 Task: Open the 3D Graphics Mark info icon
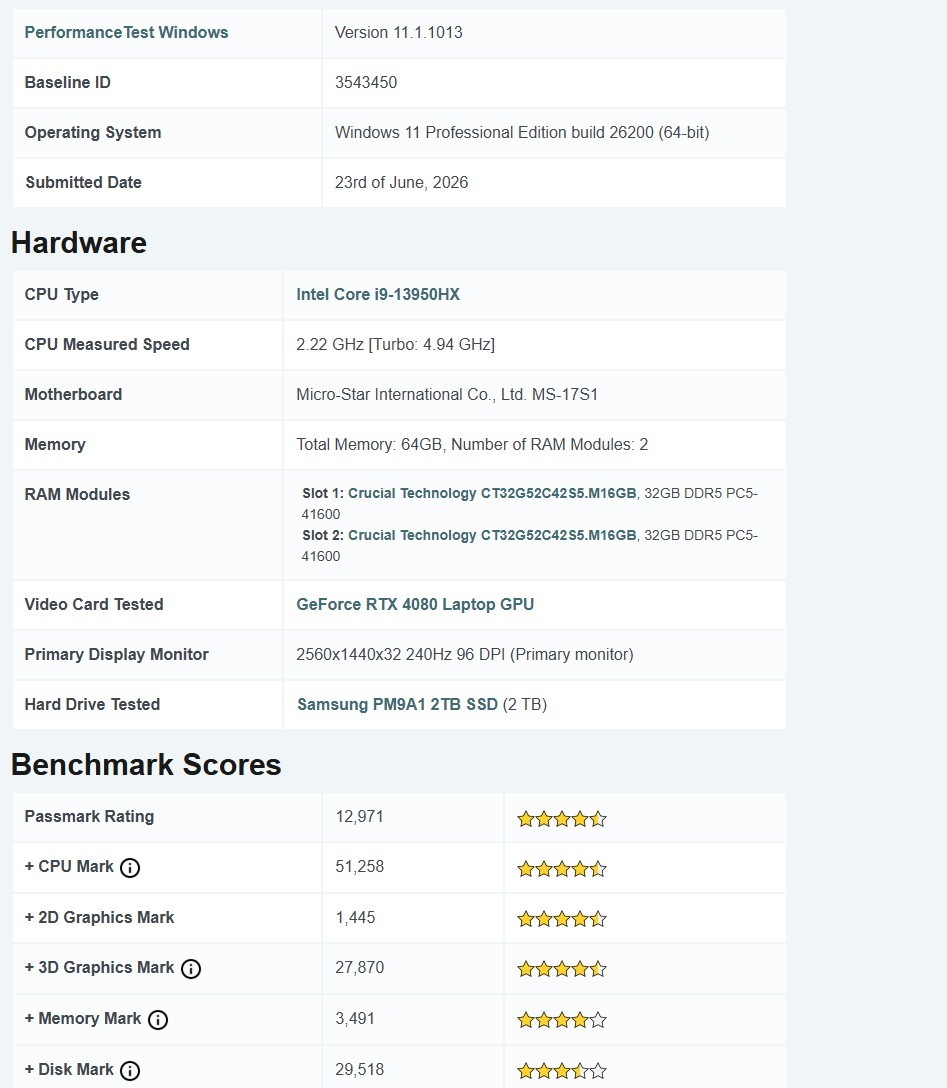(x=191, y=969)
